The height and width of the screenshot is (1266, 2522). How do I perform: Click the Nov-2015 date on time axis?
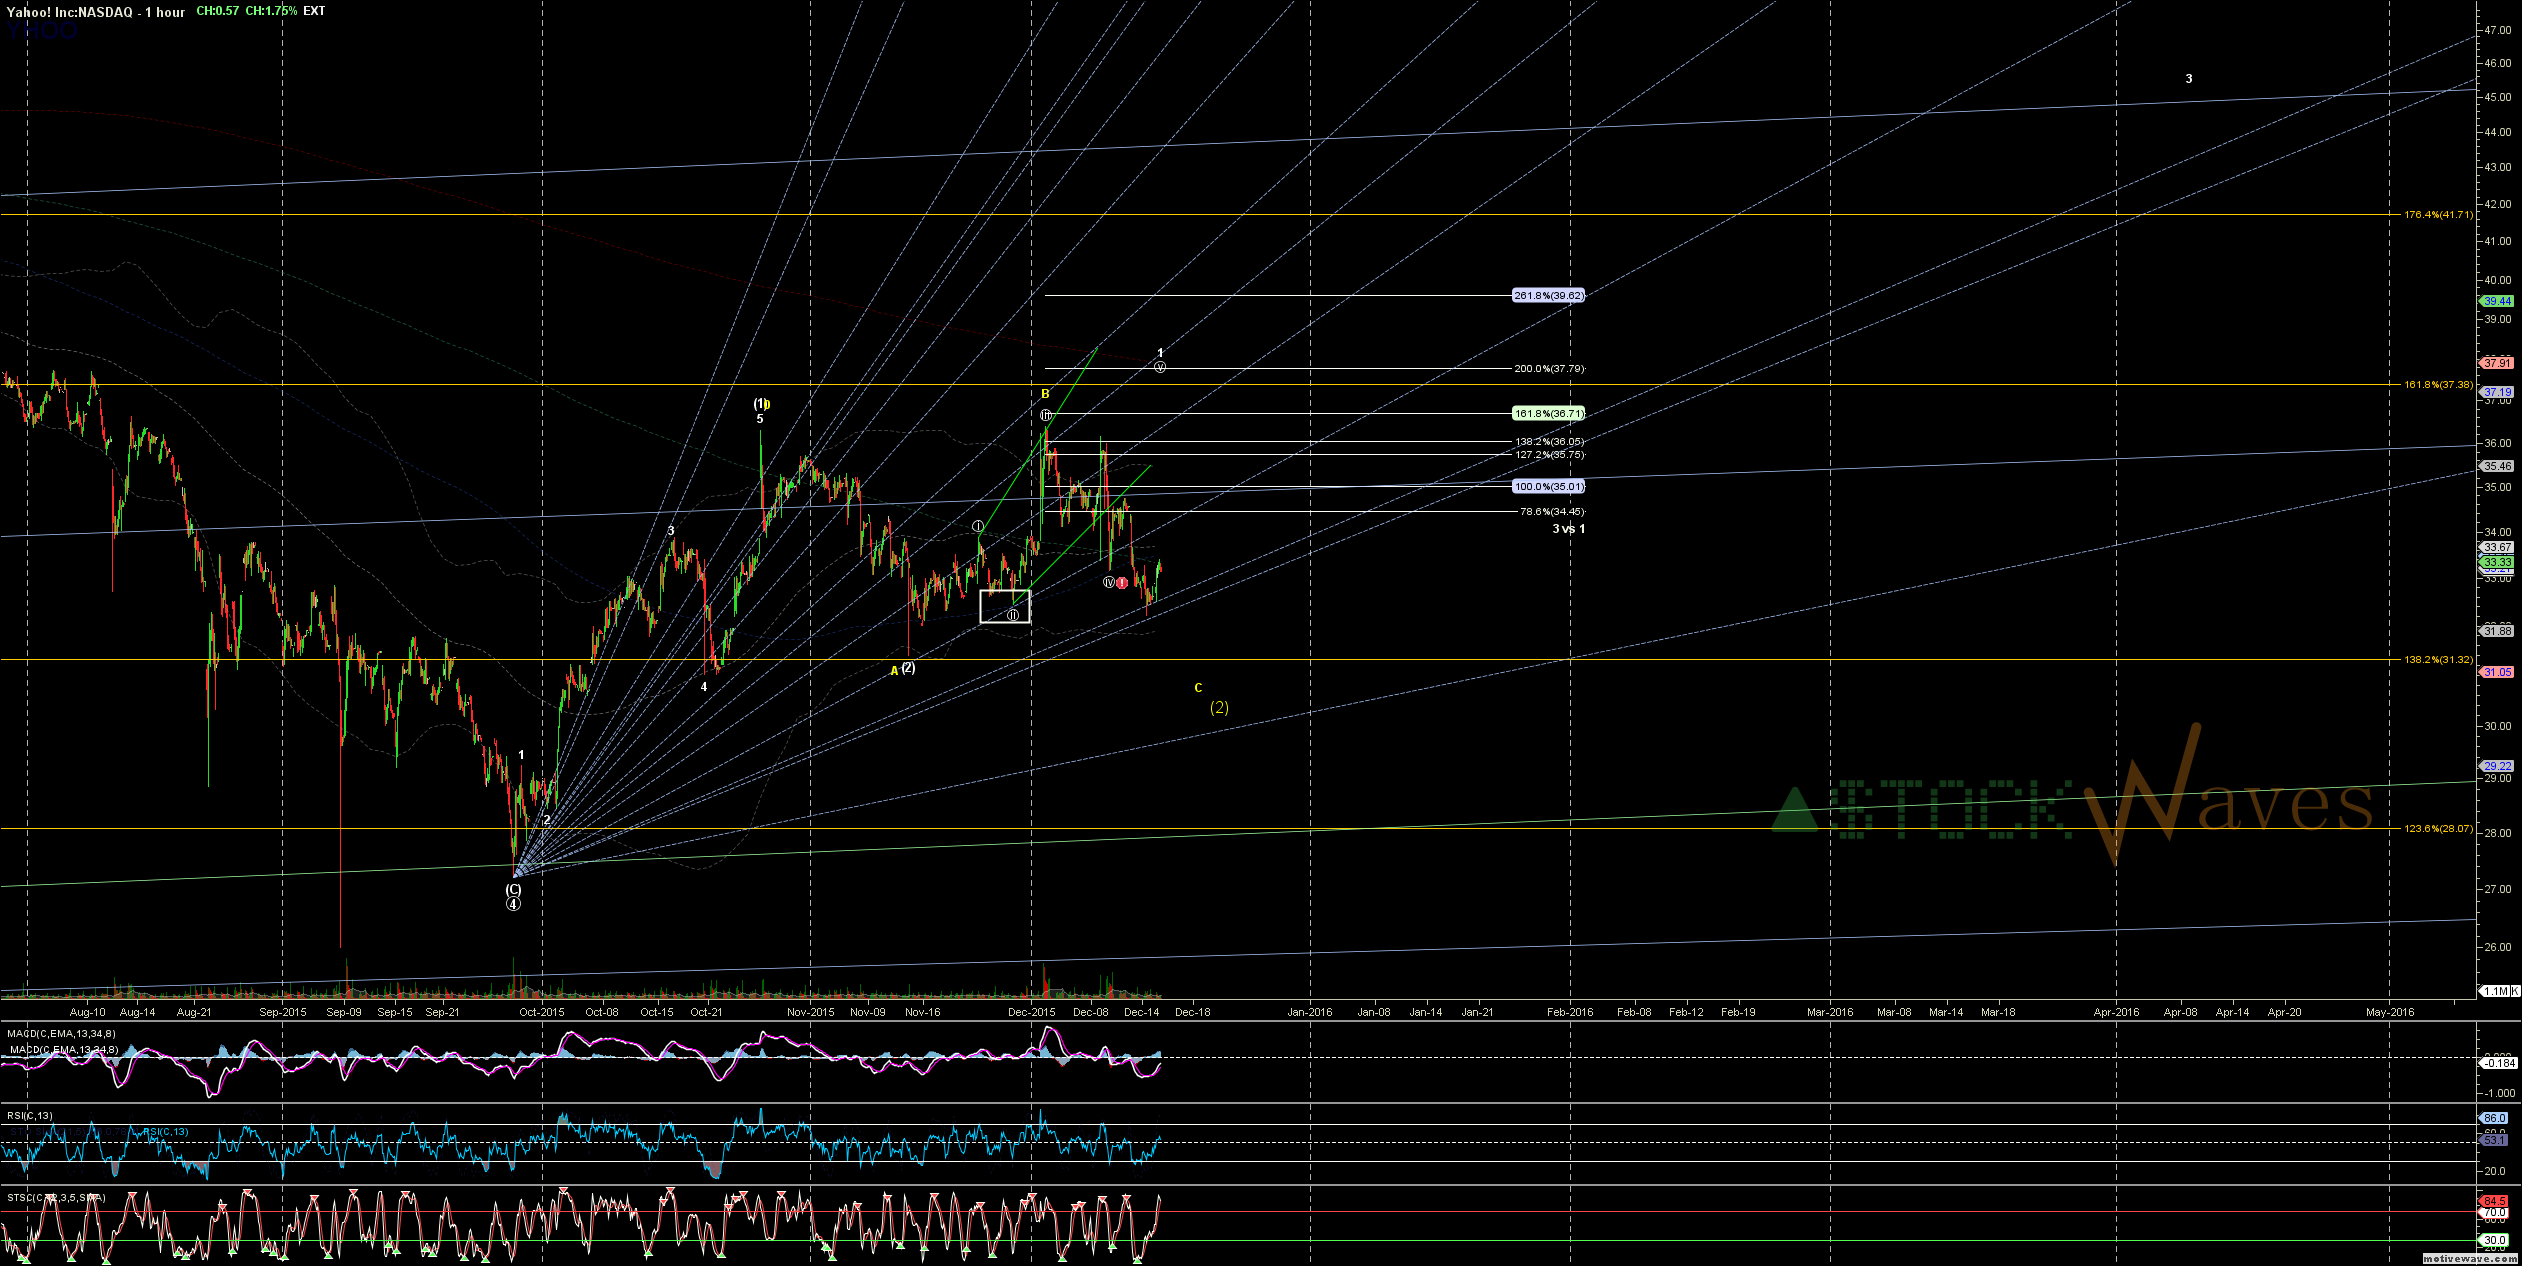tap(810, 1012)
